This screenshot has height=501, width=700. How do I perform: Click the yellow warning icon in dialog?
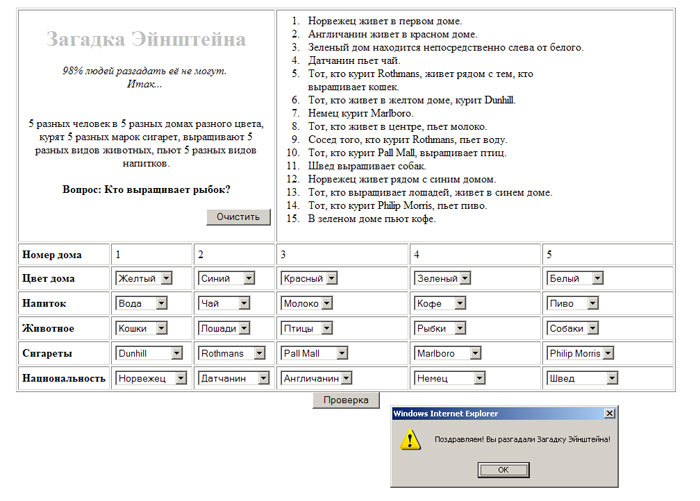410,439
